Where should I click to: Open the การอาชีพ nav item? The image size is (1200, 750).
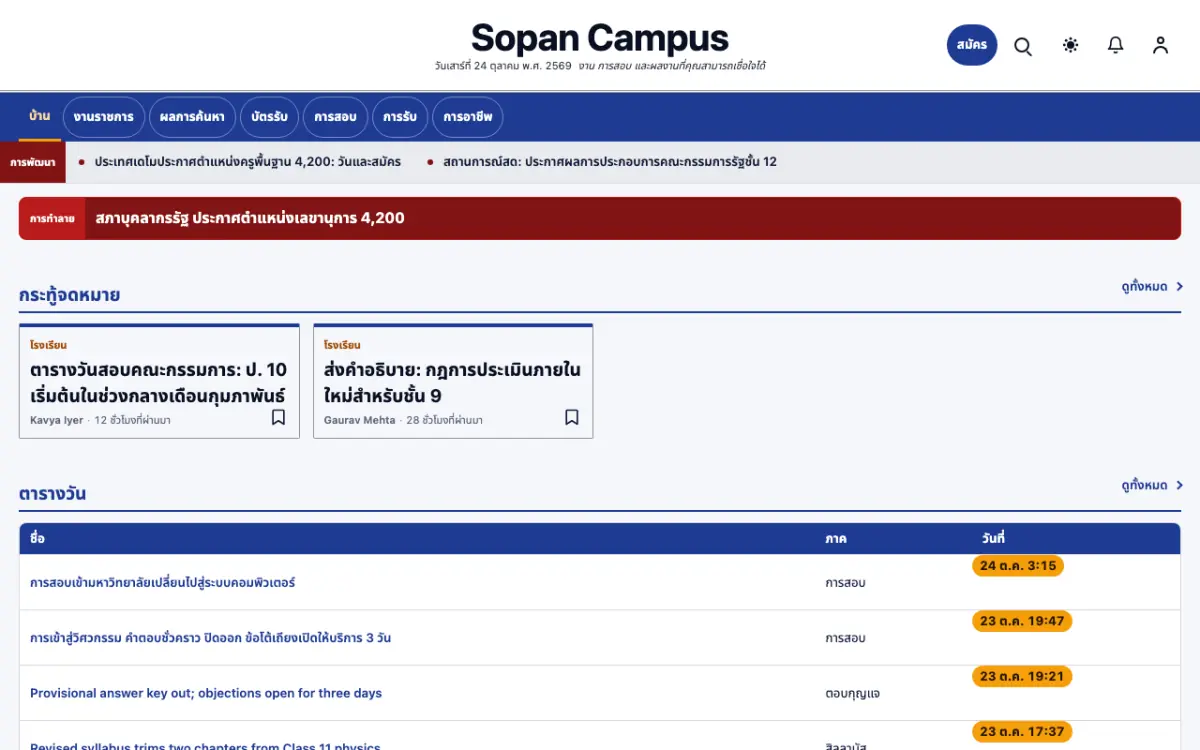(468, 117)
